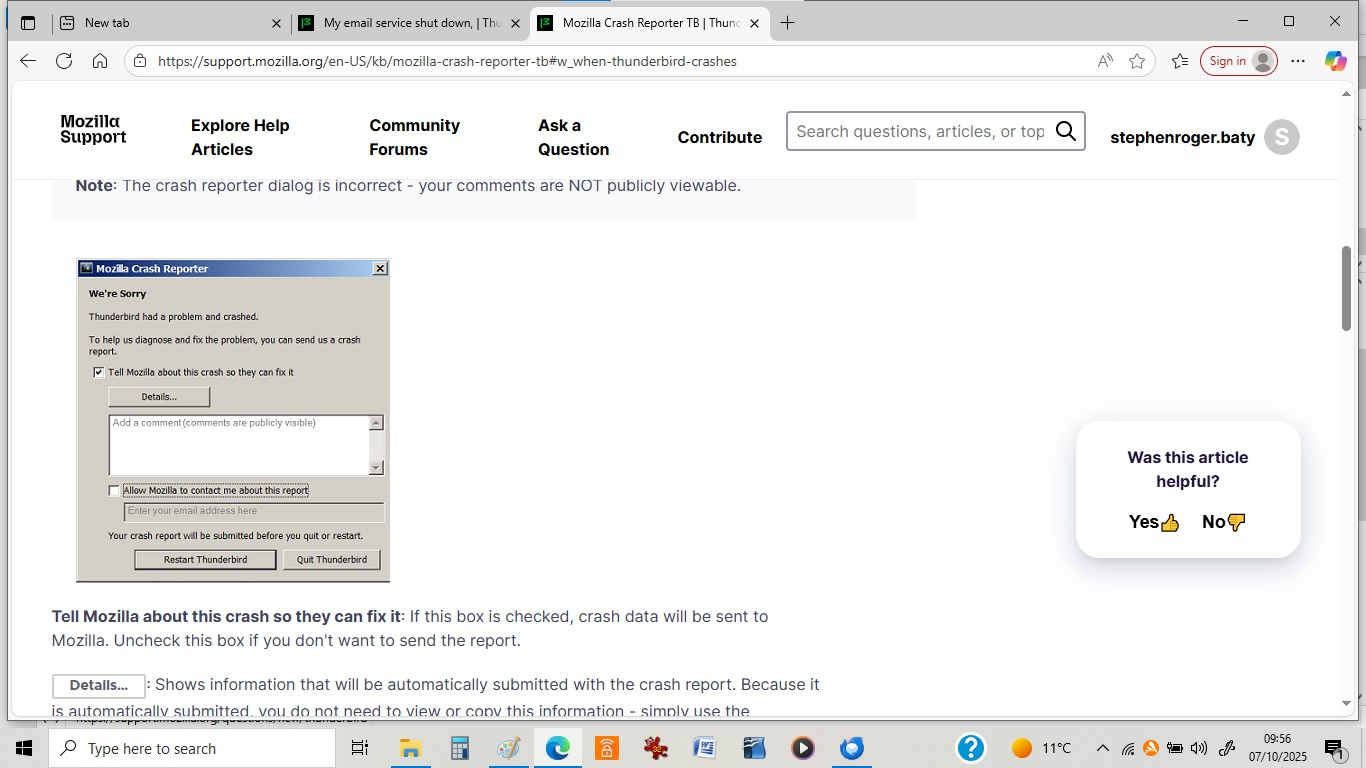Image resolution: width=1366 pixels, height=768 pixels.
Task: Click the Mozilla Crash Reporter dialog image
Action: click(233, 420)
